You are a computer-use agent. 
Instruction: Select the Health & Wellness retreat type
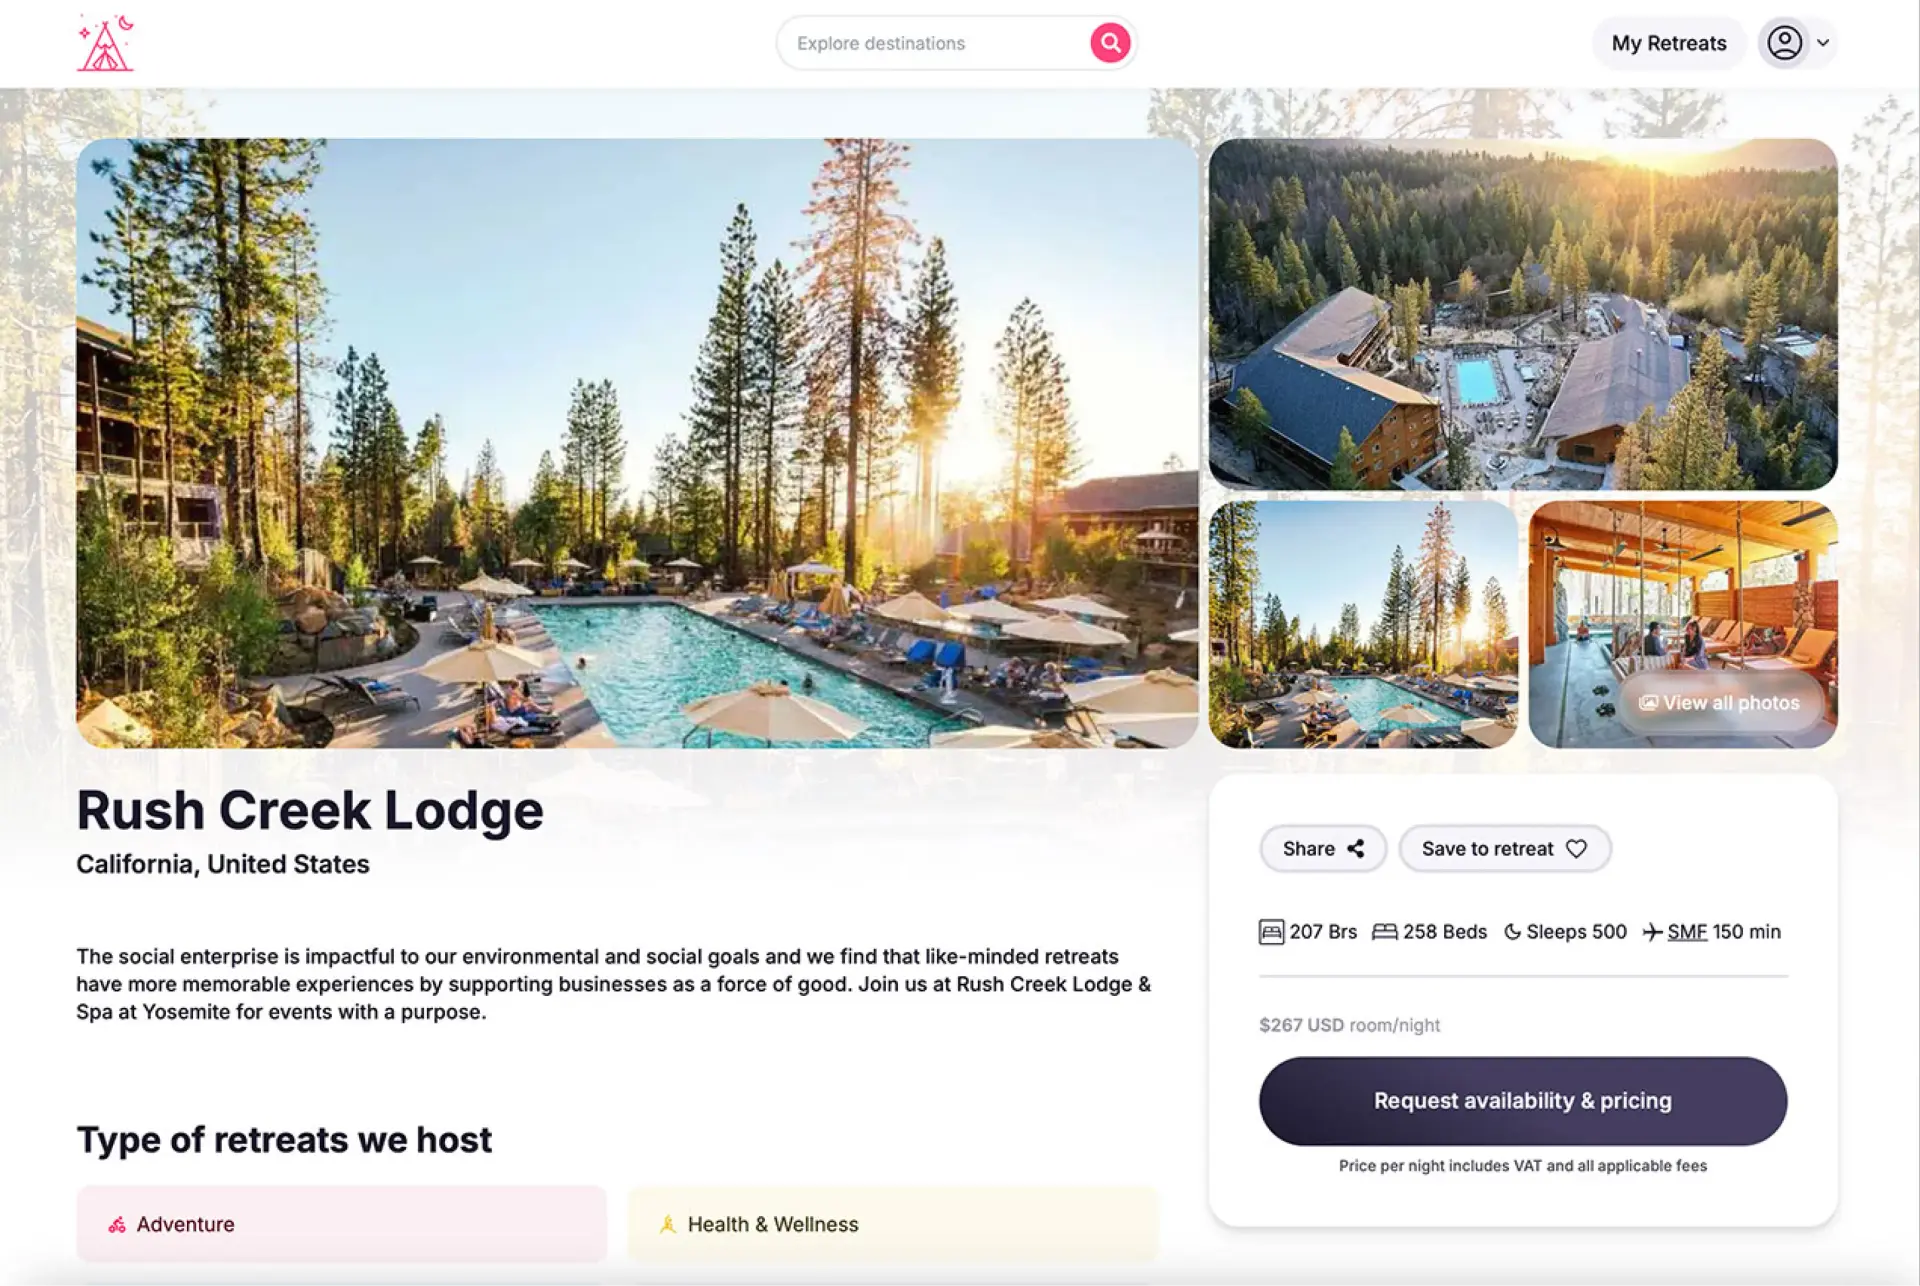tap(892, 1224)
